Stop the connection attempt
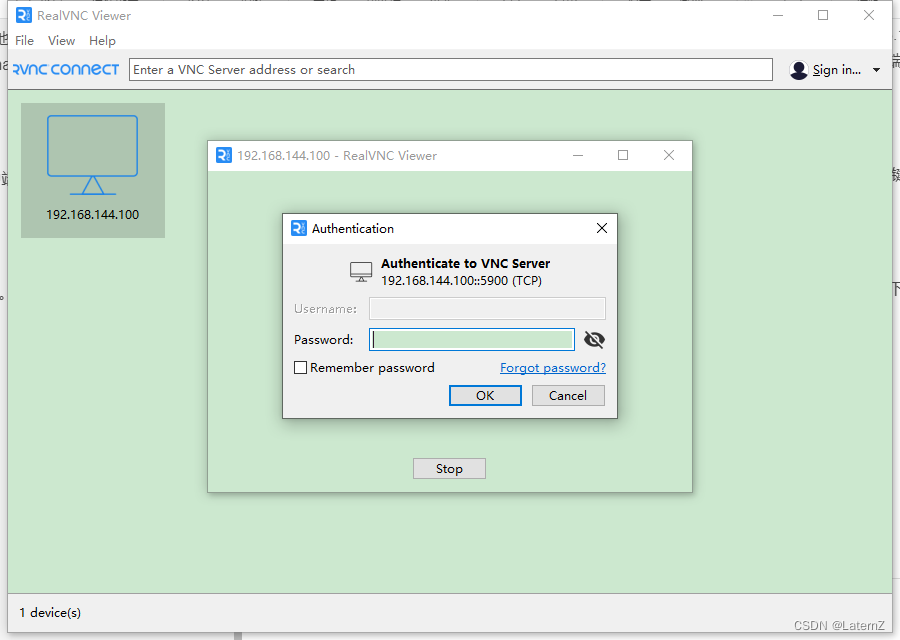 (449, 468)
